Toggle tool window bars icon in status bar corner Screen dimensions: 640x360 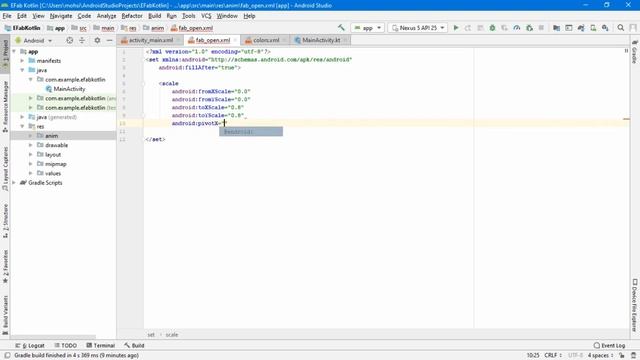click(x=7, y=356)
